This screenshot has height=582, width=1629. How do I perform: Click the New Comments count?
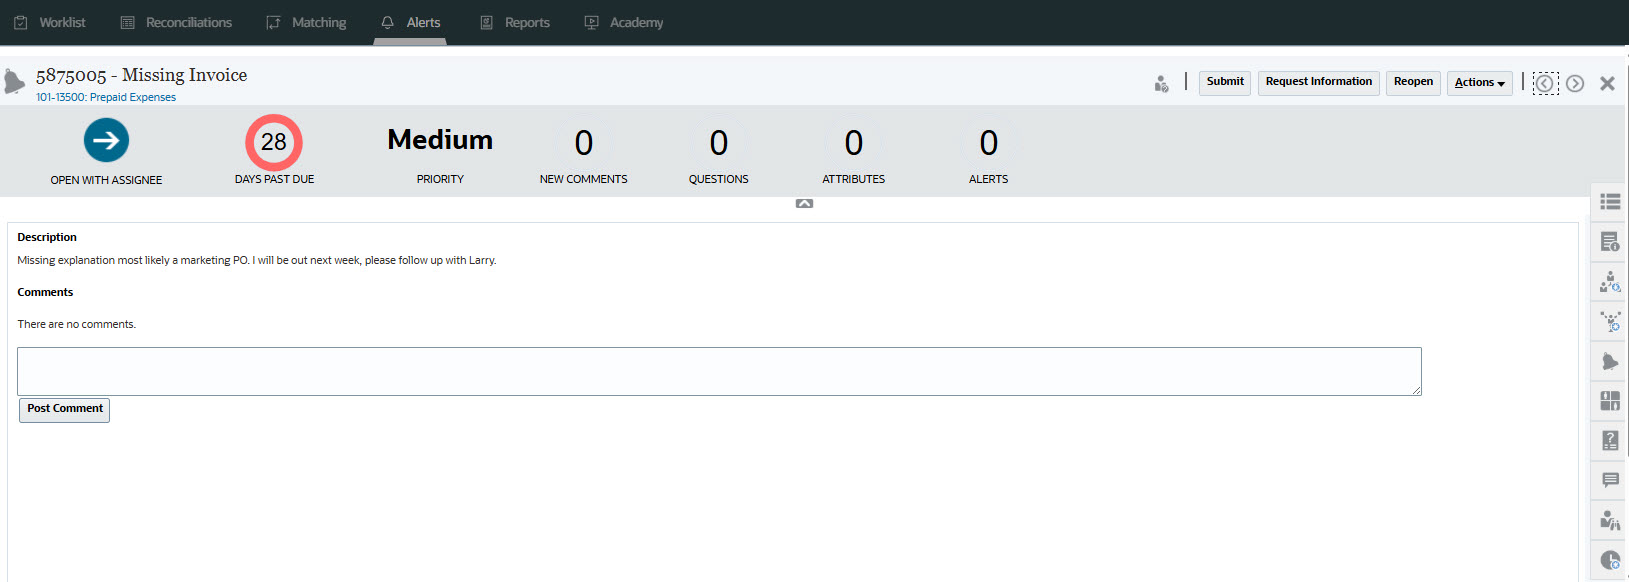[584, 143]
